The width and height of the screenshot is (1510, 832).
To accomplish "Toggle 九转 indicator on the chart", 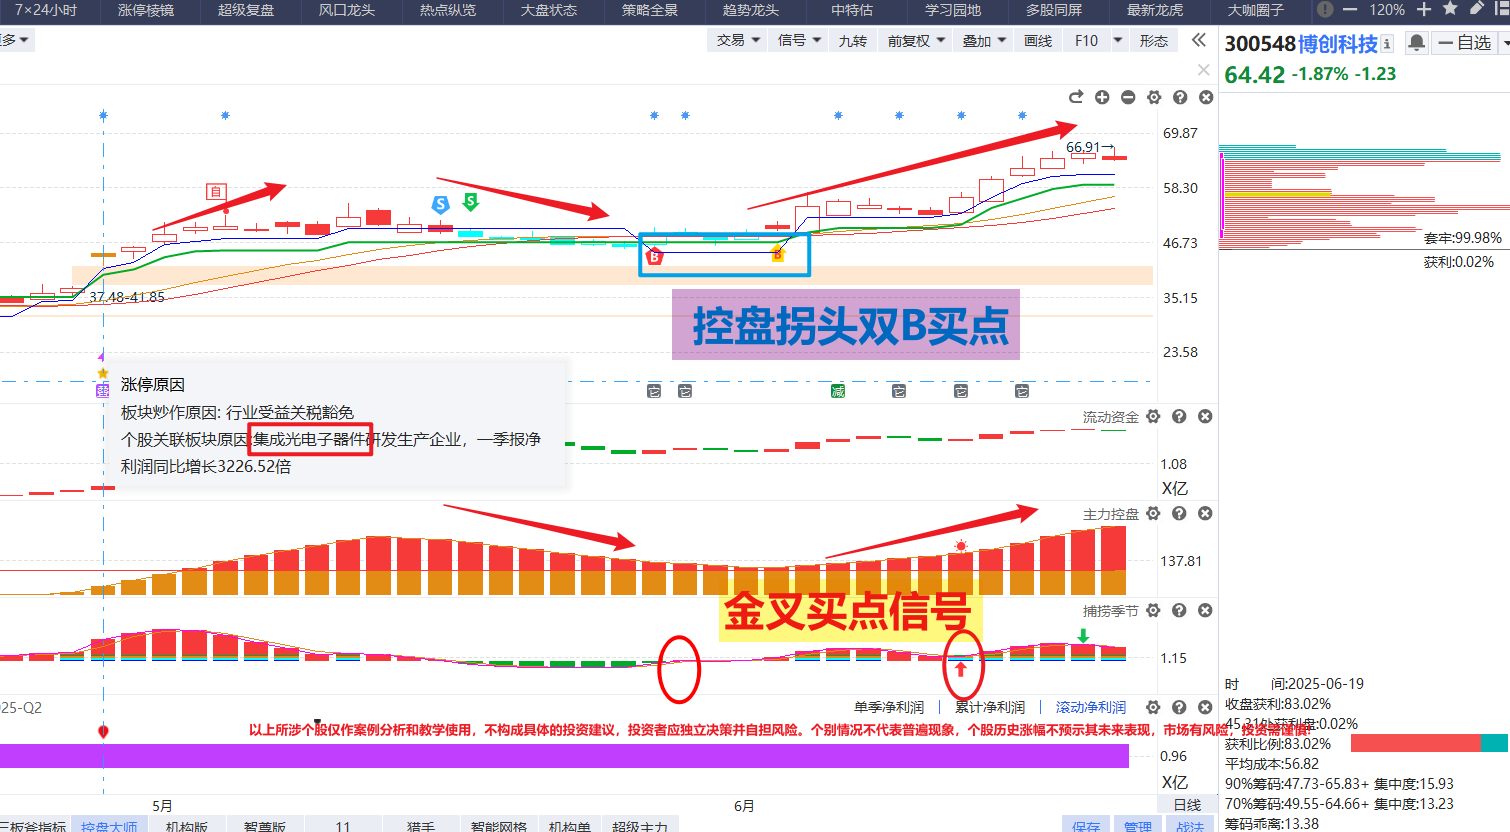I will pos(853,41).
